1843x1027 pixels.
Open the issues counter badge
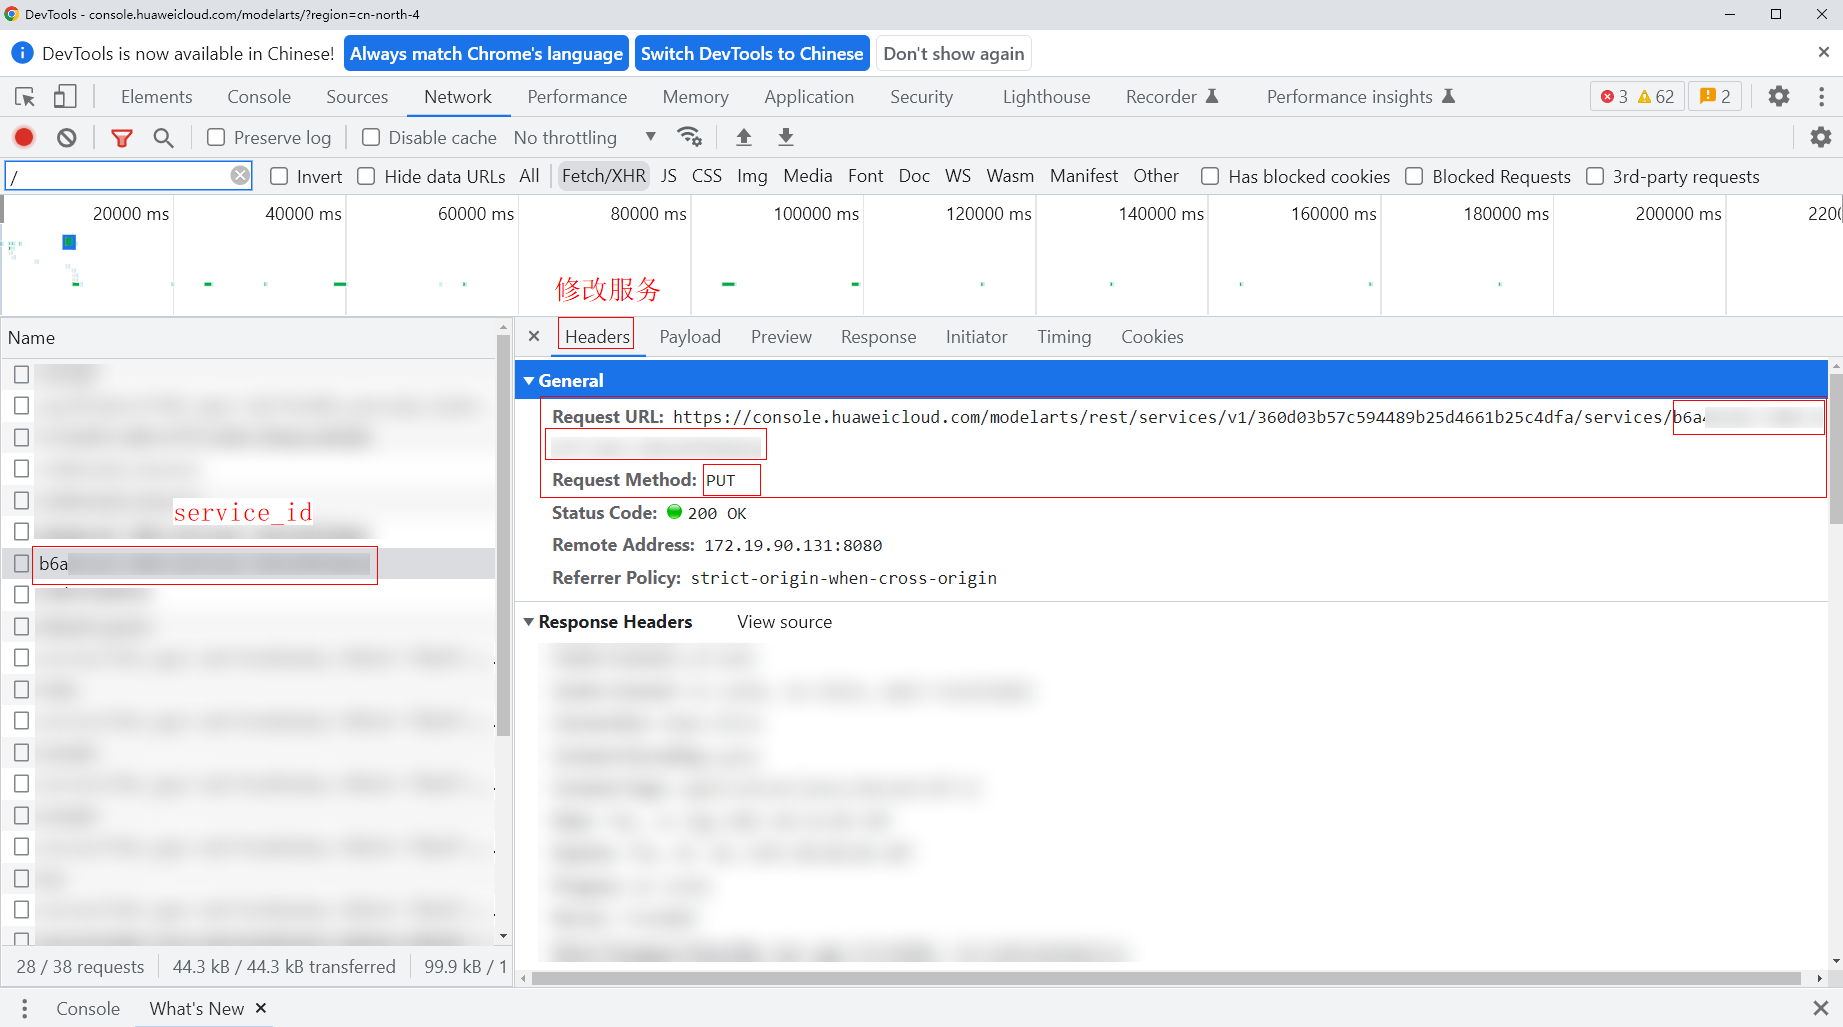click(x=1716, y=97)
